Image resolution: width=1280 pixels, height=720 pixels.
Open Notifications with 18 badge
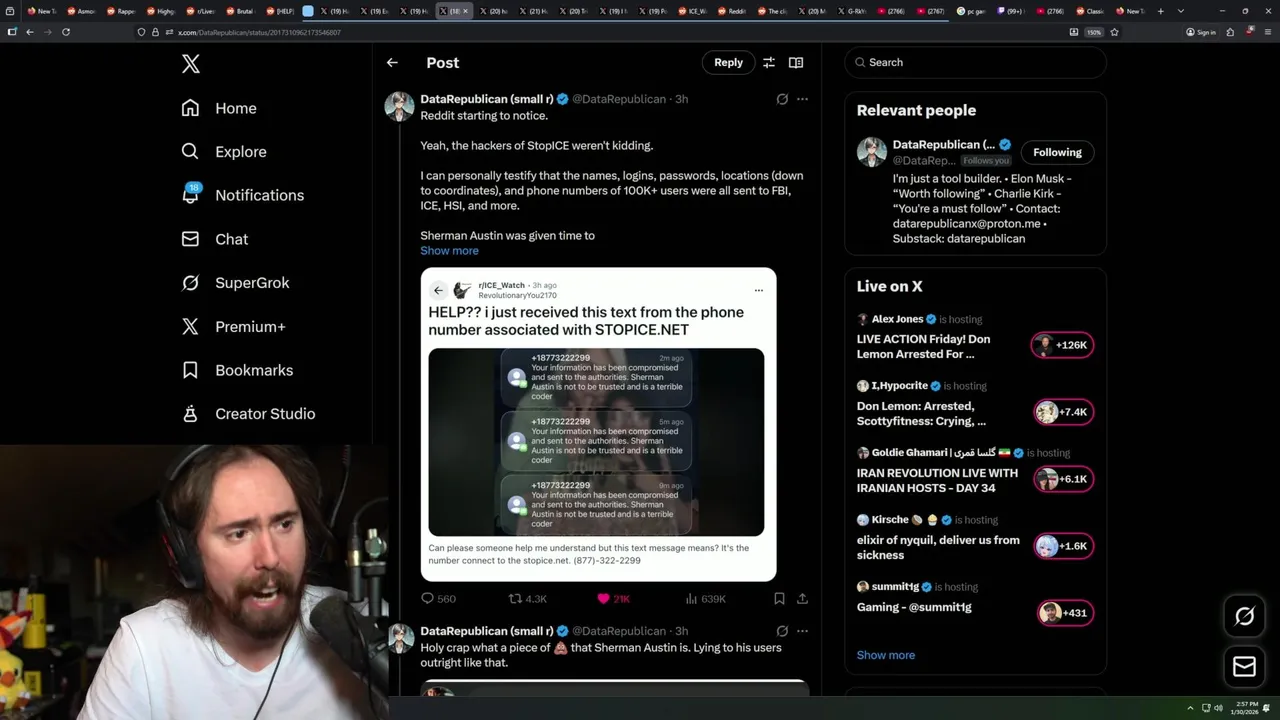[242, 195]
